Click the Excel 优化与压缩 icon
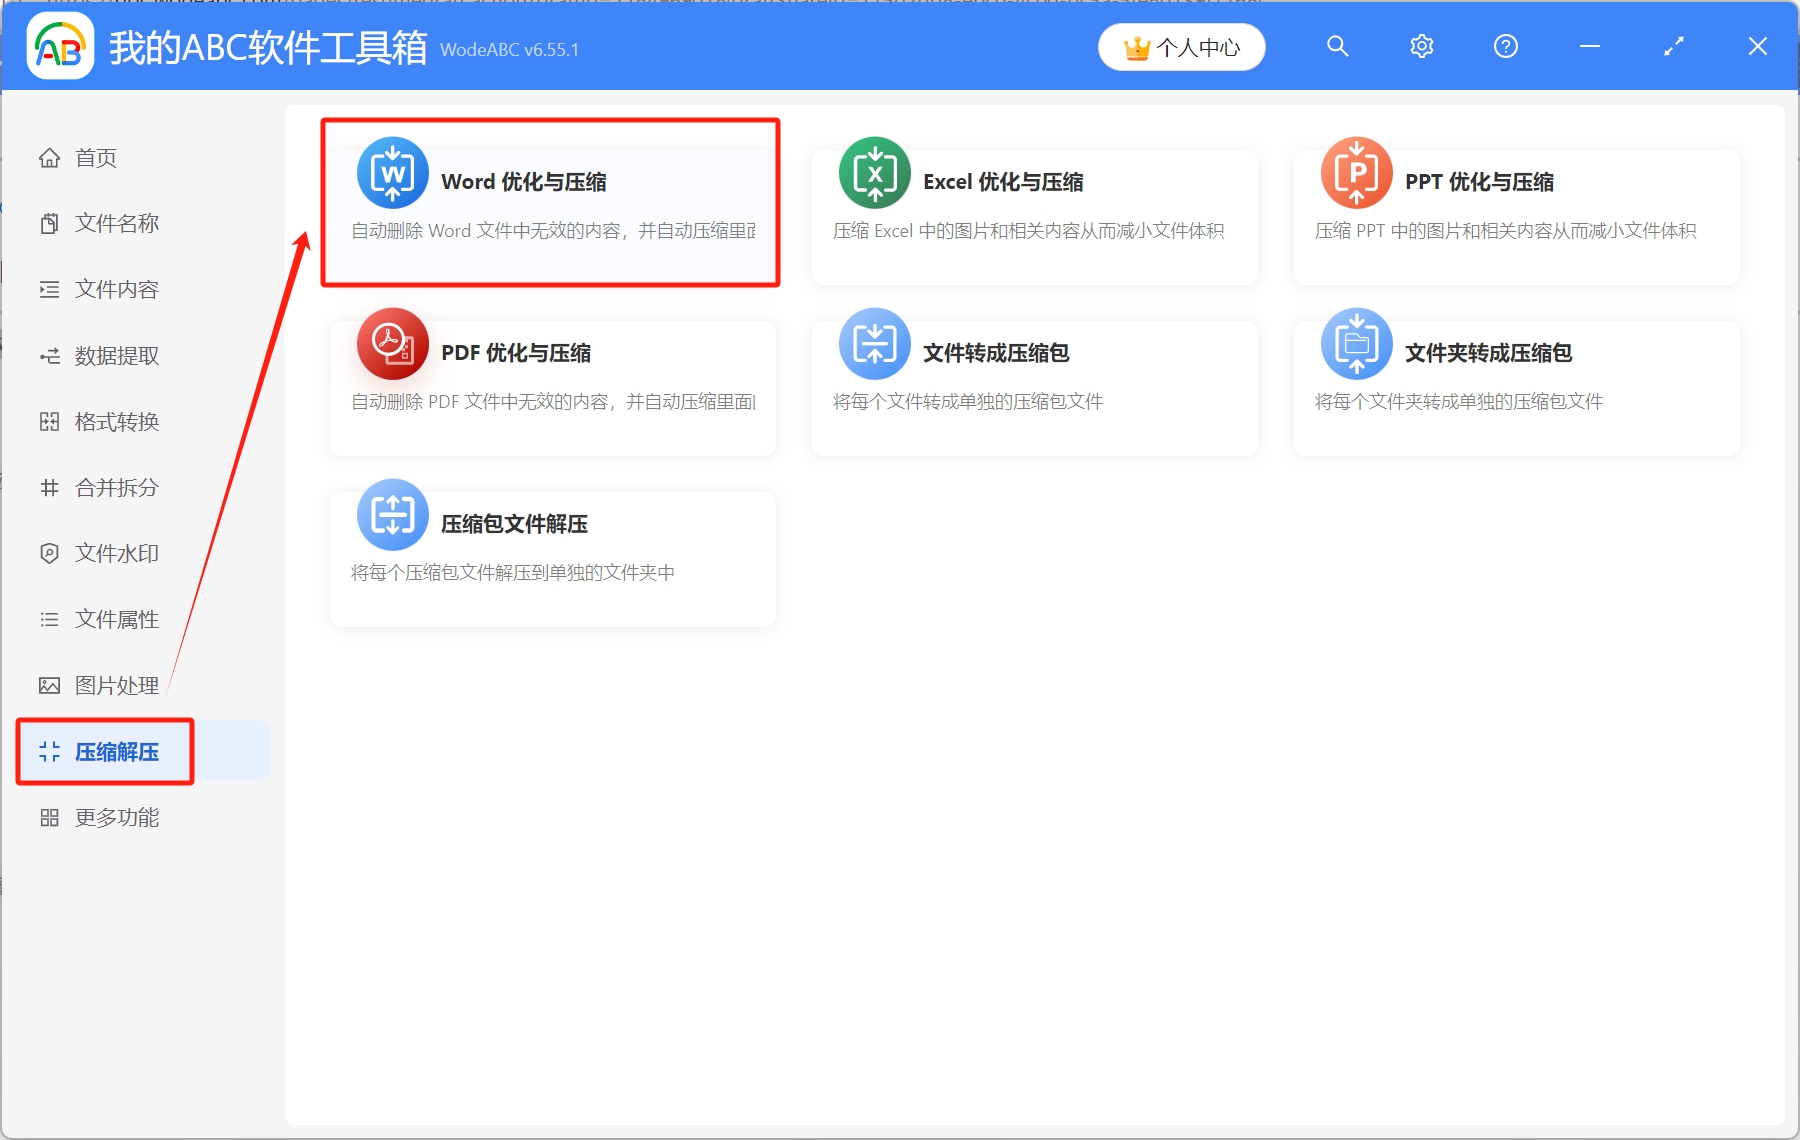This screenshot has width=1800, height=1140. pyautogui.click(x=875, y=173)
